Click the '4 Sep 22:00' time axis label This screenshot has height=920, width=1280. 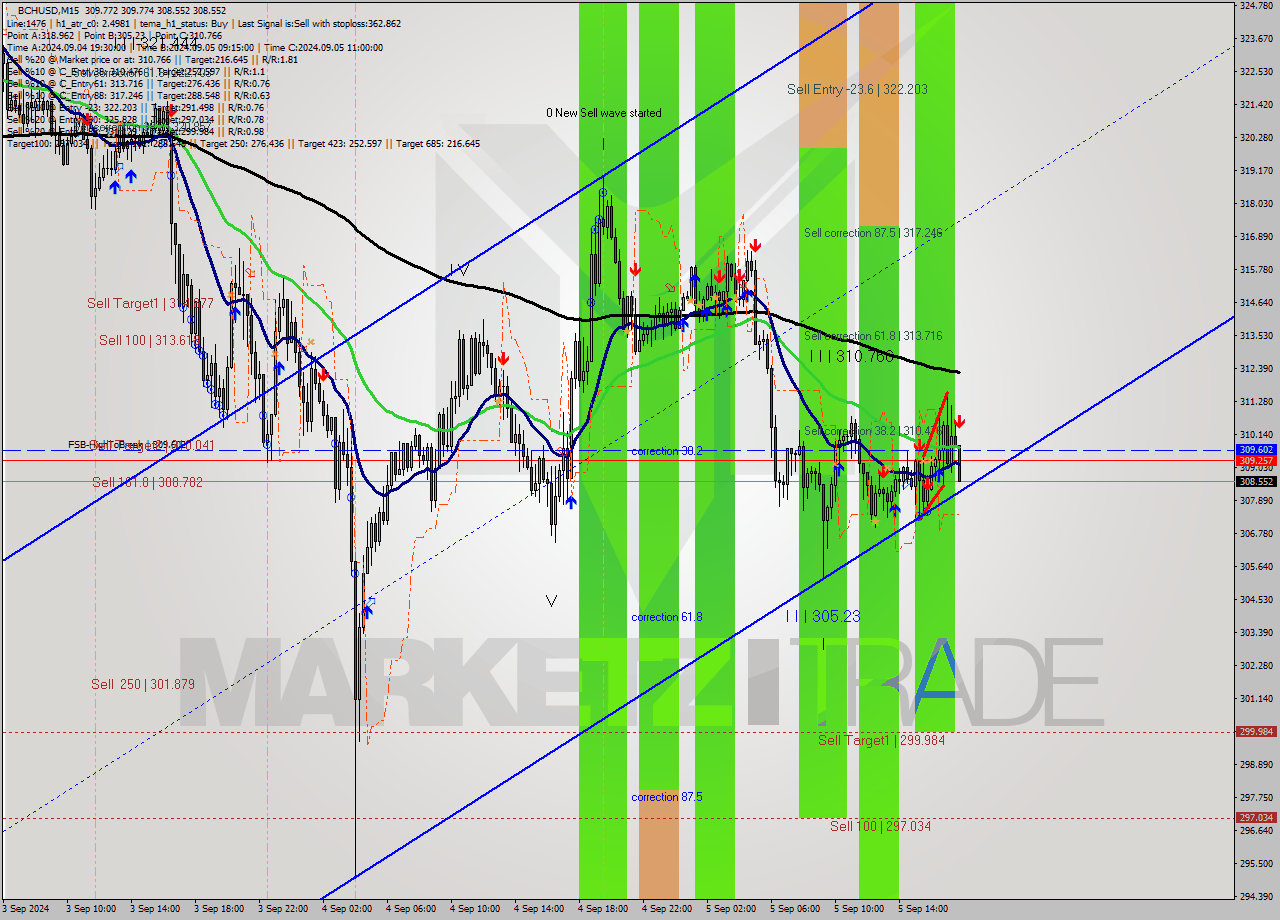click(x=667, y=909)
